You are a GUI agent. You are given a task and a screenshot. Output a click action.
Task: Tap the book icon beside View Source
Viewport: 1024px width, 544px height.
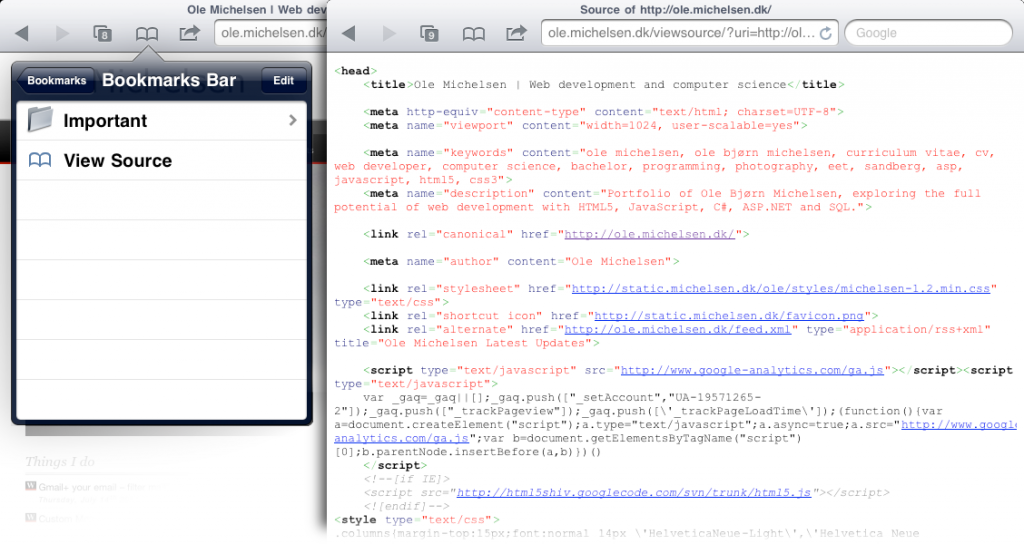pyautogui.click(x=40, y=160)
